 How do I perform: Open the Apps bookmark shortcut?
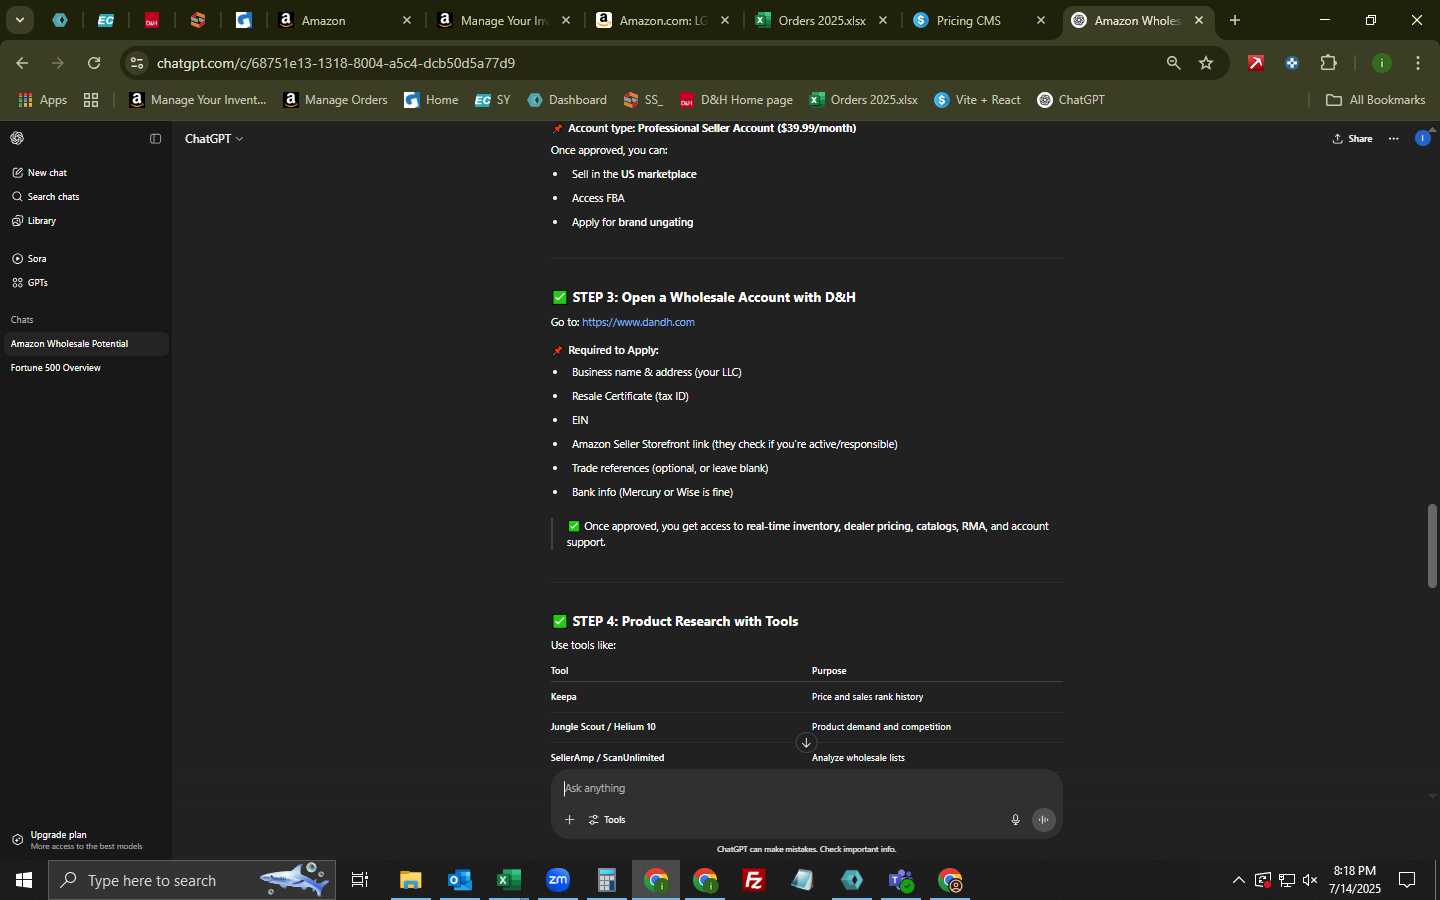point(43,100)
